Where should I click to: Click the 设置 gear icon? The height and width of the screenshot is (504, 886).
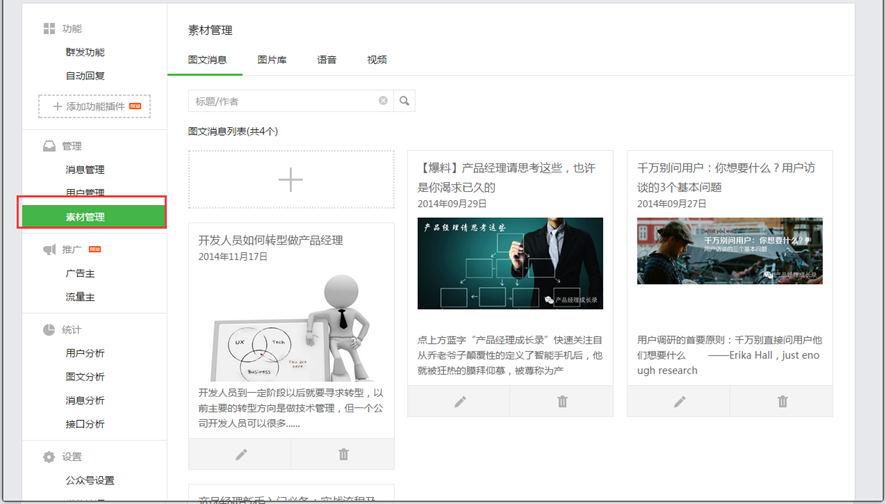point(49,457)
